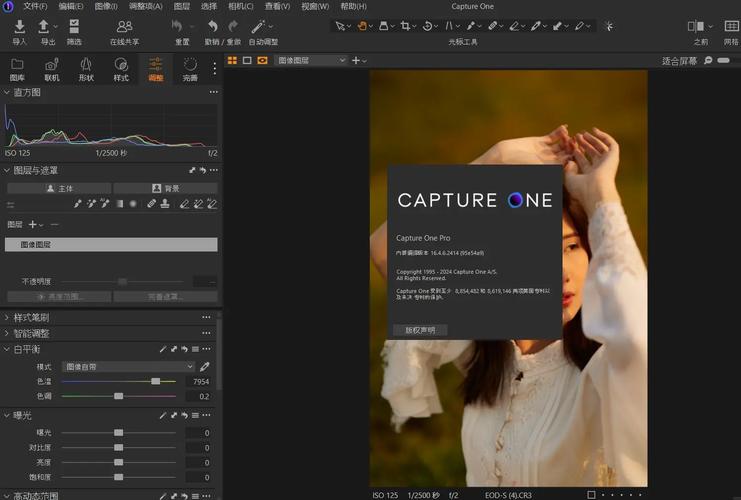Click the 饱和度 value field
The width and height of the screenshot is (741, 500).
coord(200,477)
